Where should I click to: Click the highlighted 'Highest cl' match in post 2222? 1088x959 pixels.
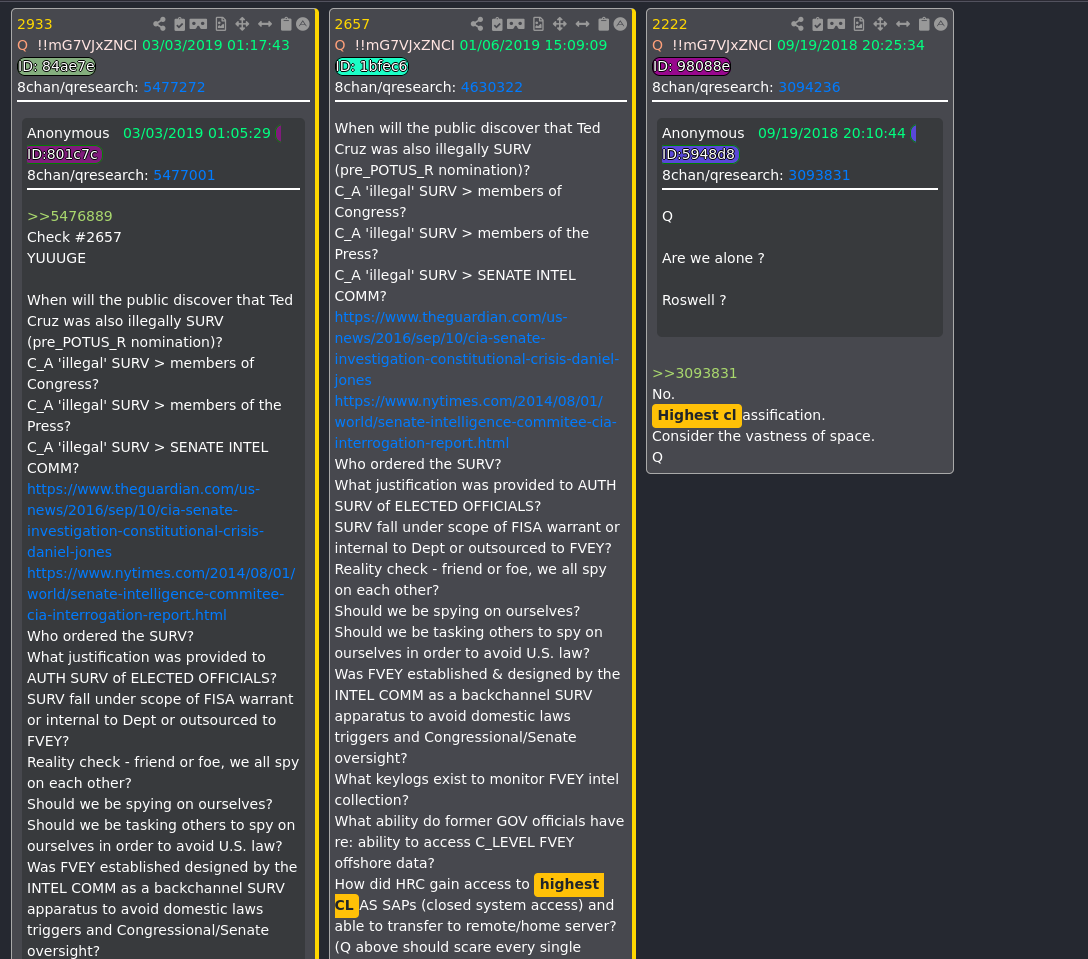(x=697, y=416)
